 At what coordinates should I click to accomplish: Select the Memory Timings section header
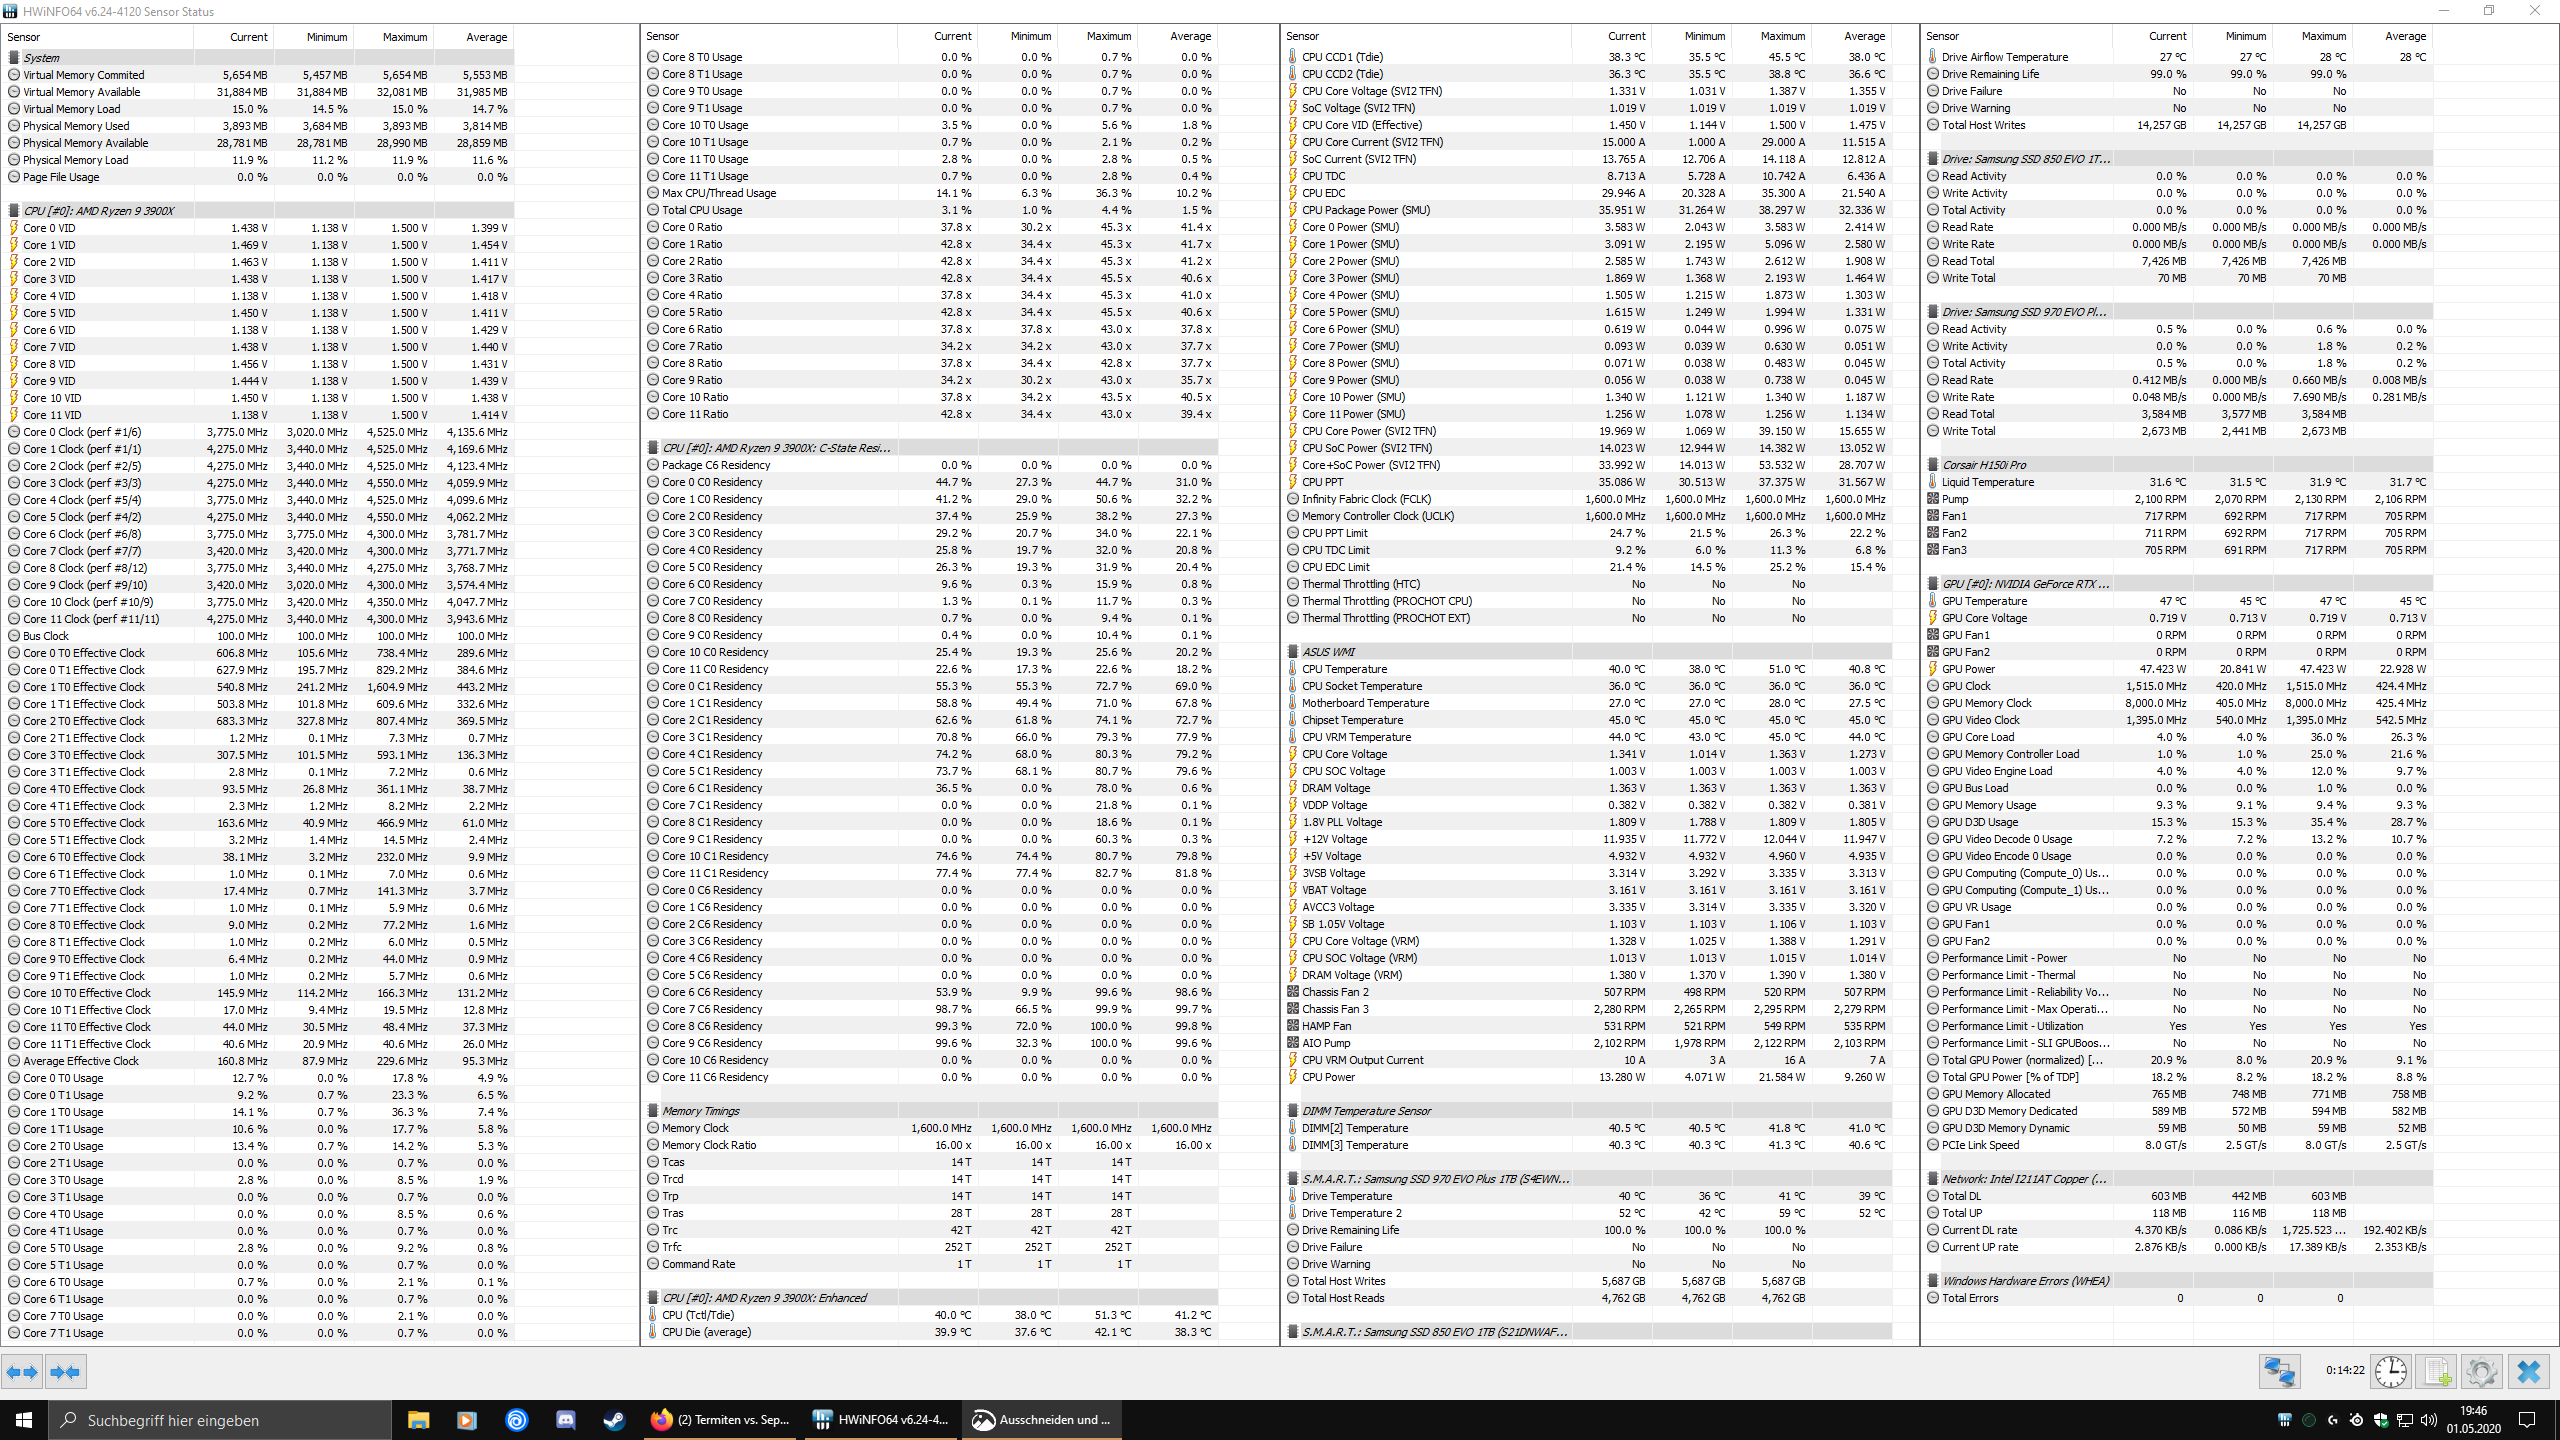[700, 1111]
